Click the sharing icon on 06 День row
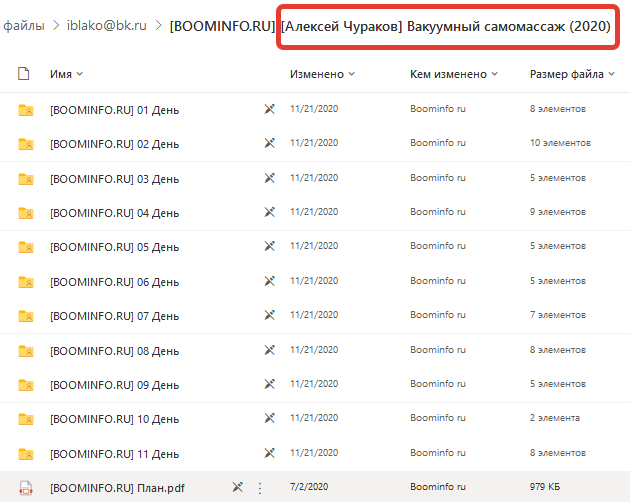The image size is (630, 502). (x=270, y=281)
